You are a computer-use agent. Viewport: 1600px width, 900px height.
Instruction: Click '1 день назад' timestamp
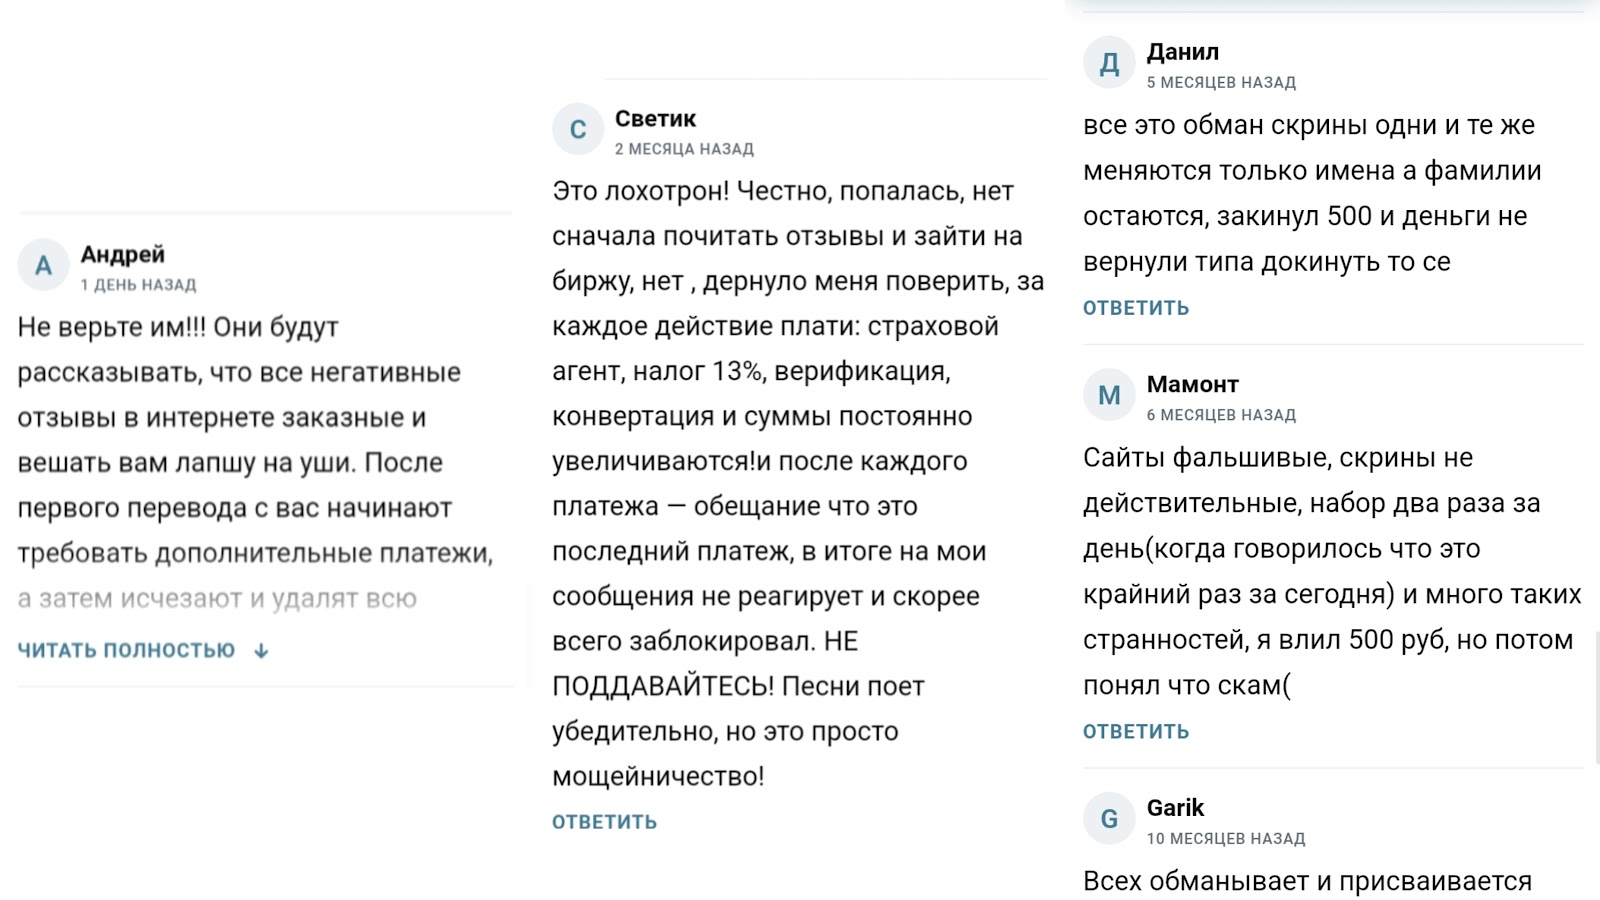138,285
